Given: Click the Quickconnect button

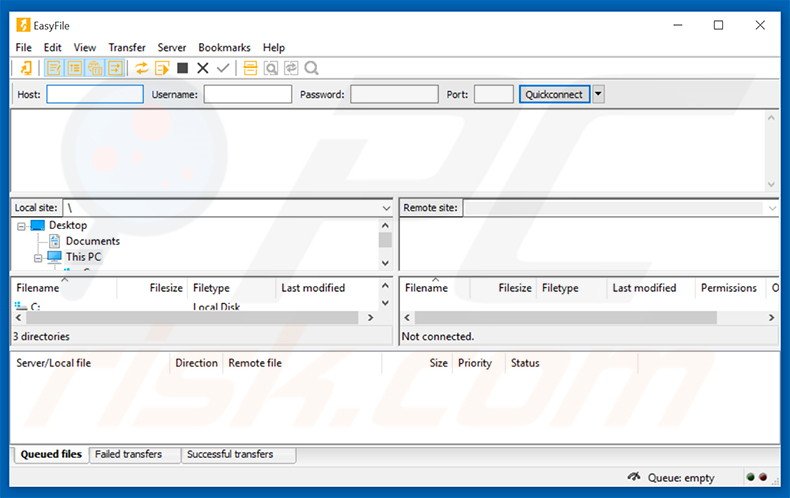Looking at the screenshot, I should [554, 94].
